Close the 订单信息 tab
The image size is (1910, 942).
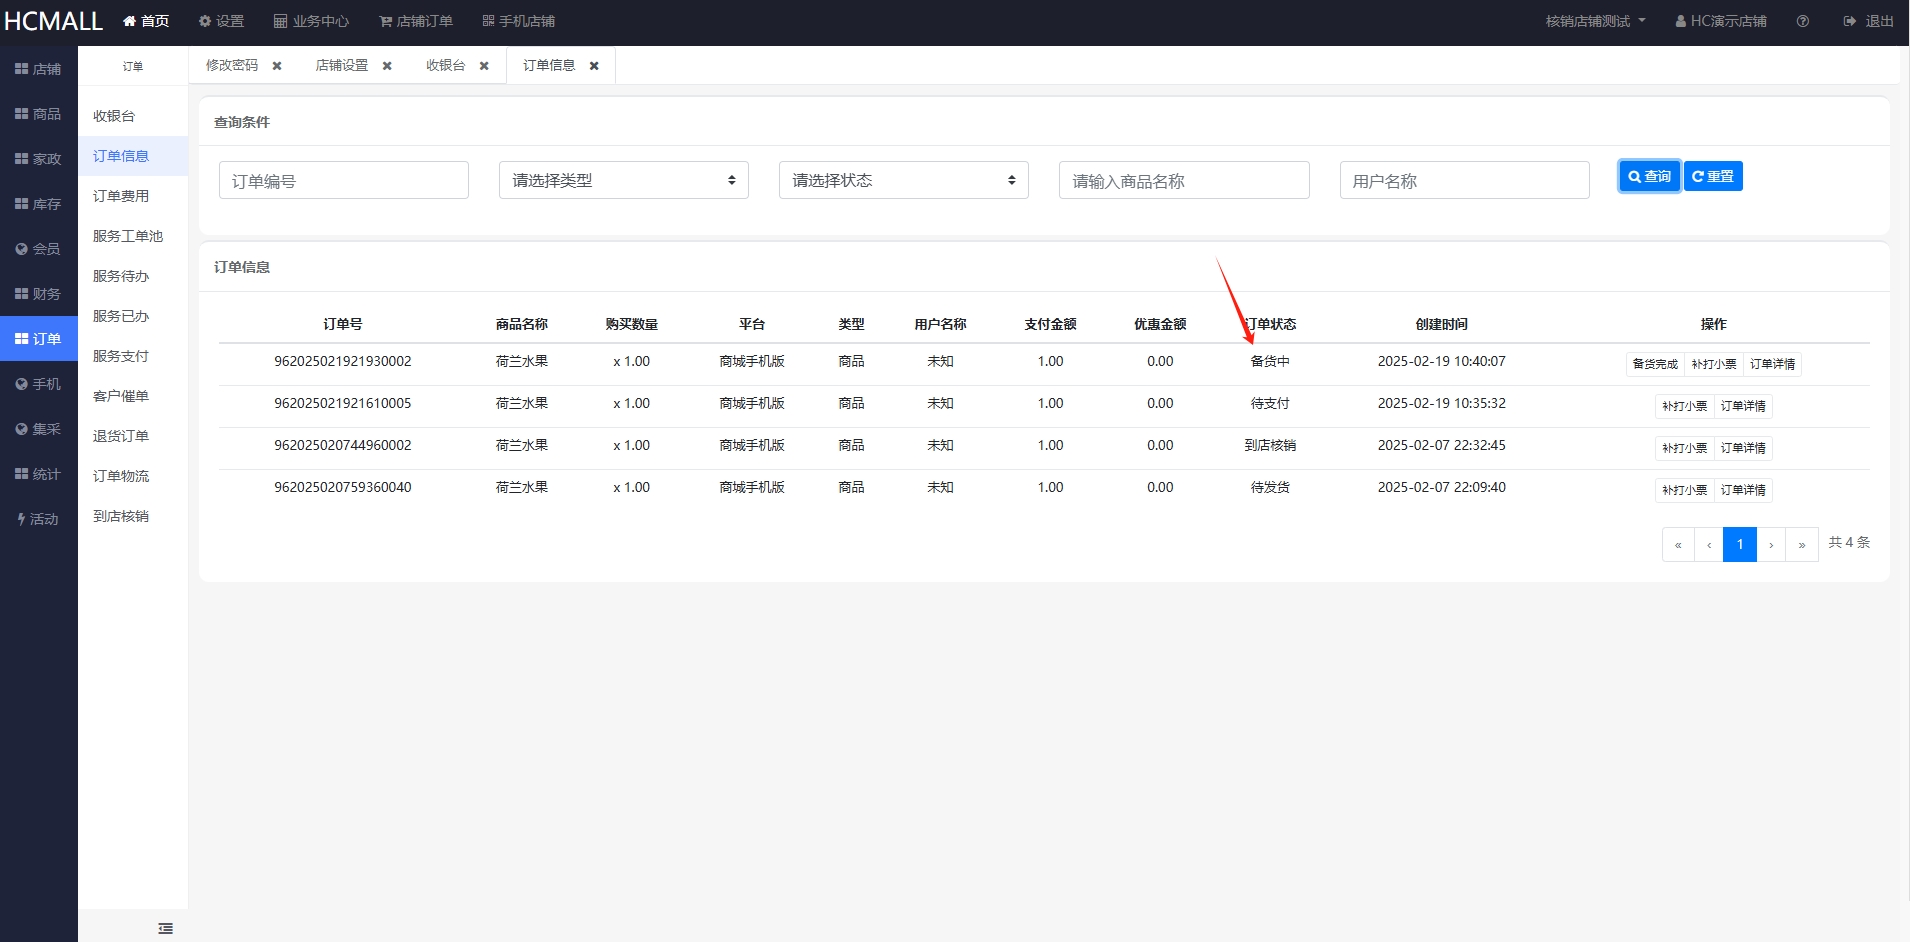[x=594, y=66]
